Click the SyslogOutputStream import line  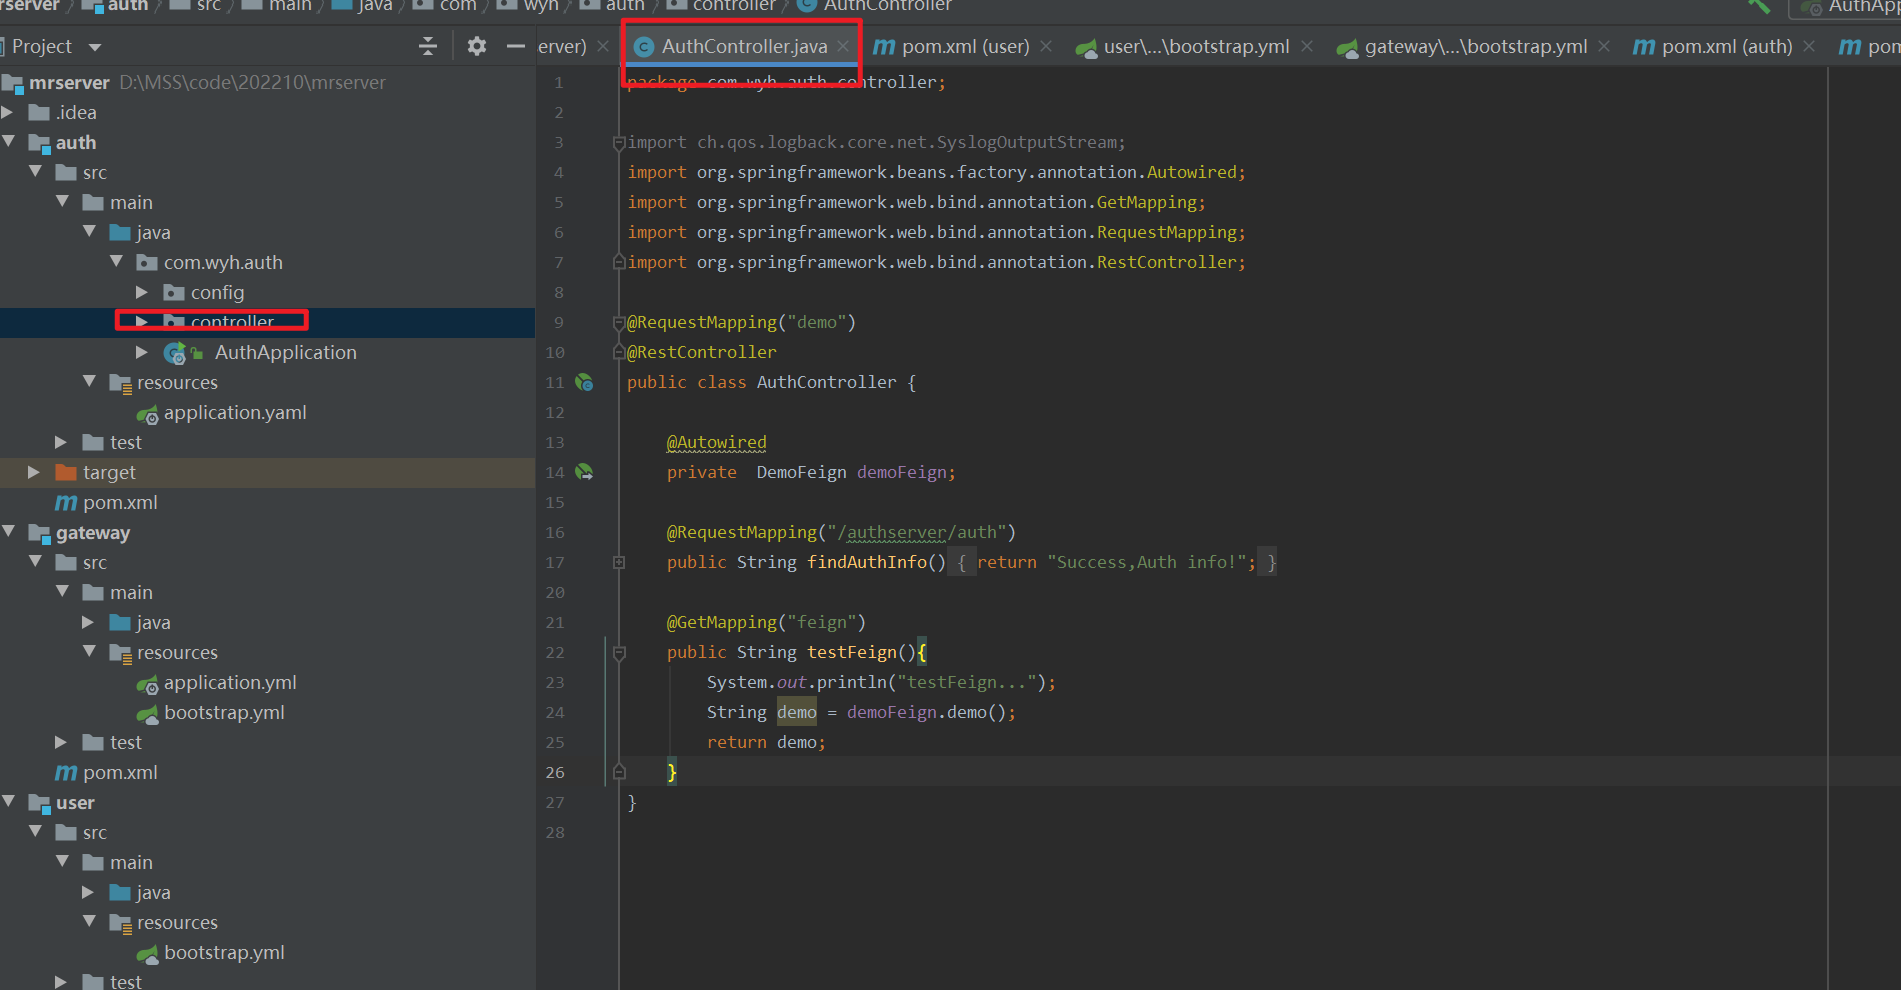(876, 142)
